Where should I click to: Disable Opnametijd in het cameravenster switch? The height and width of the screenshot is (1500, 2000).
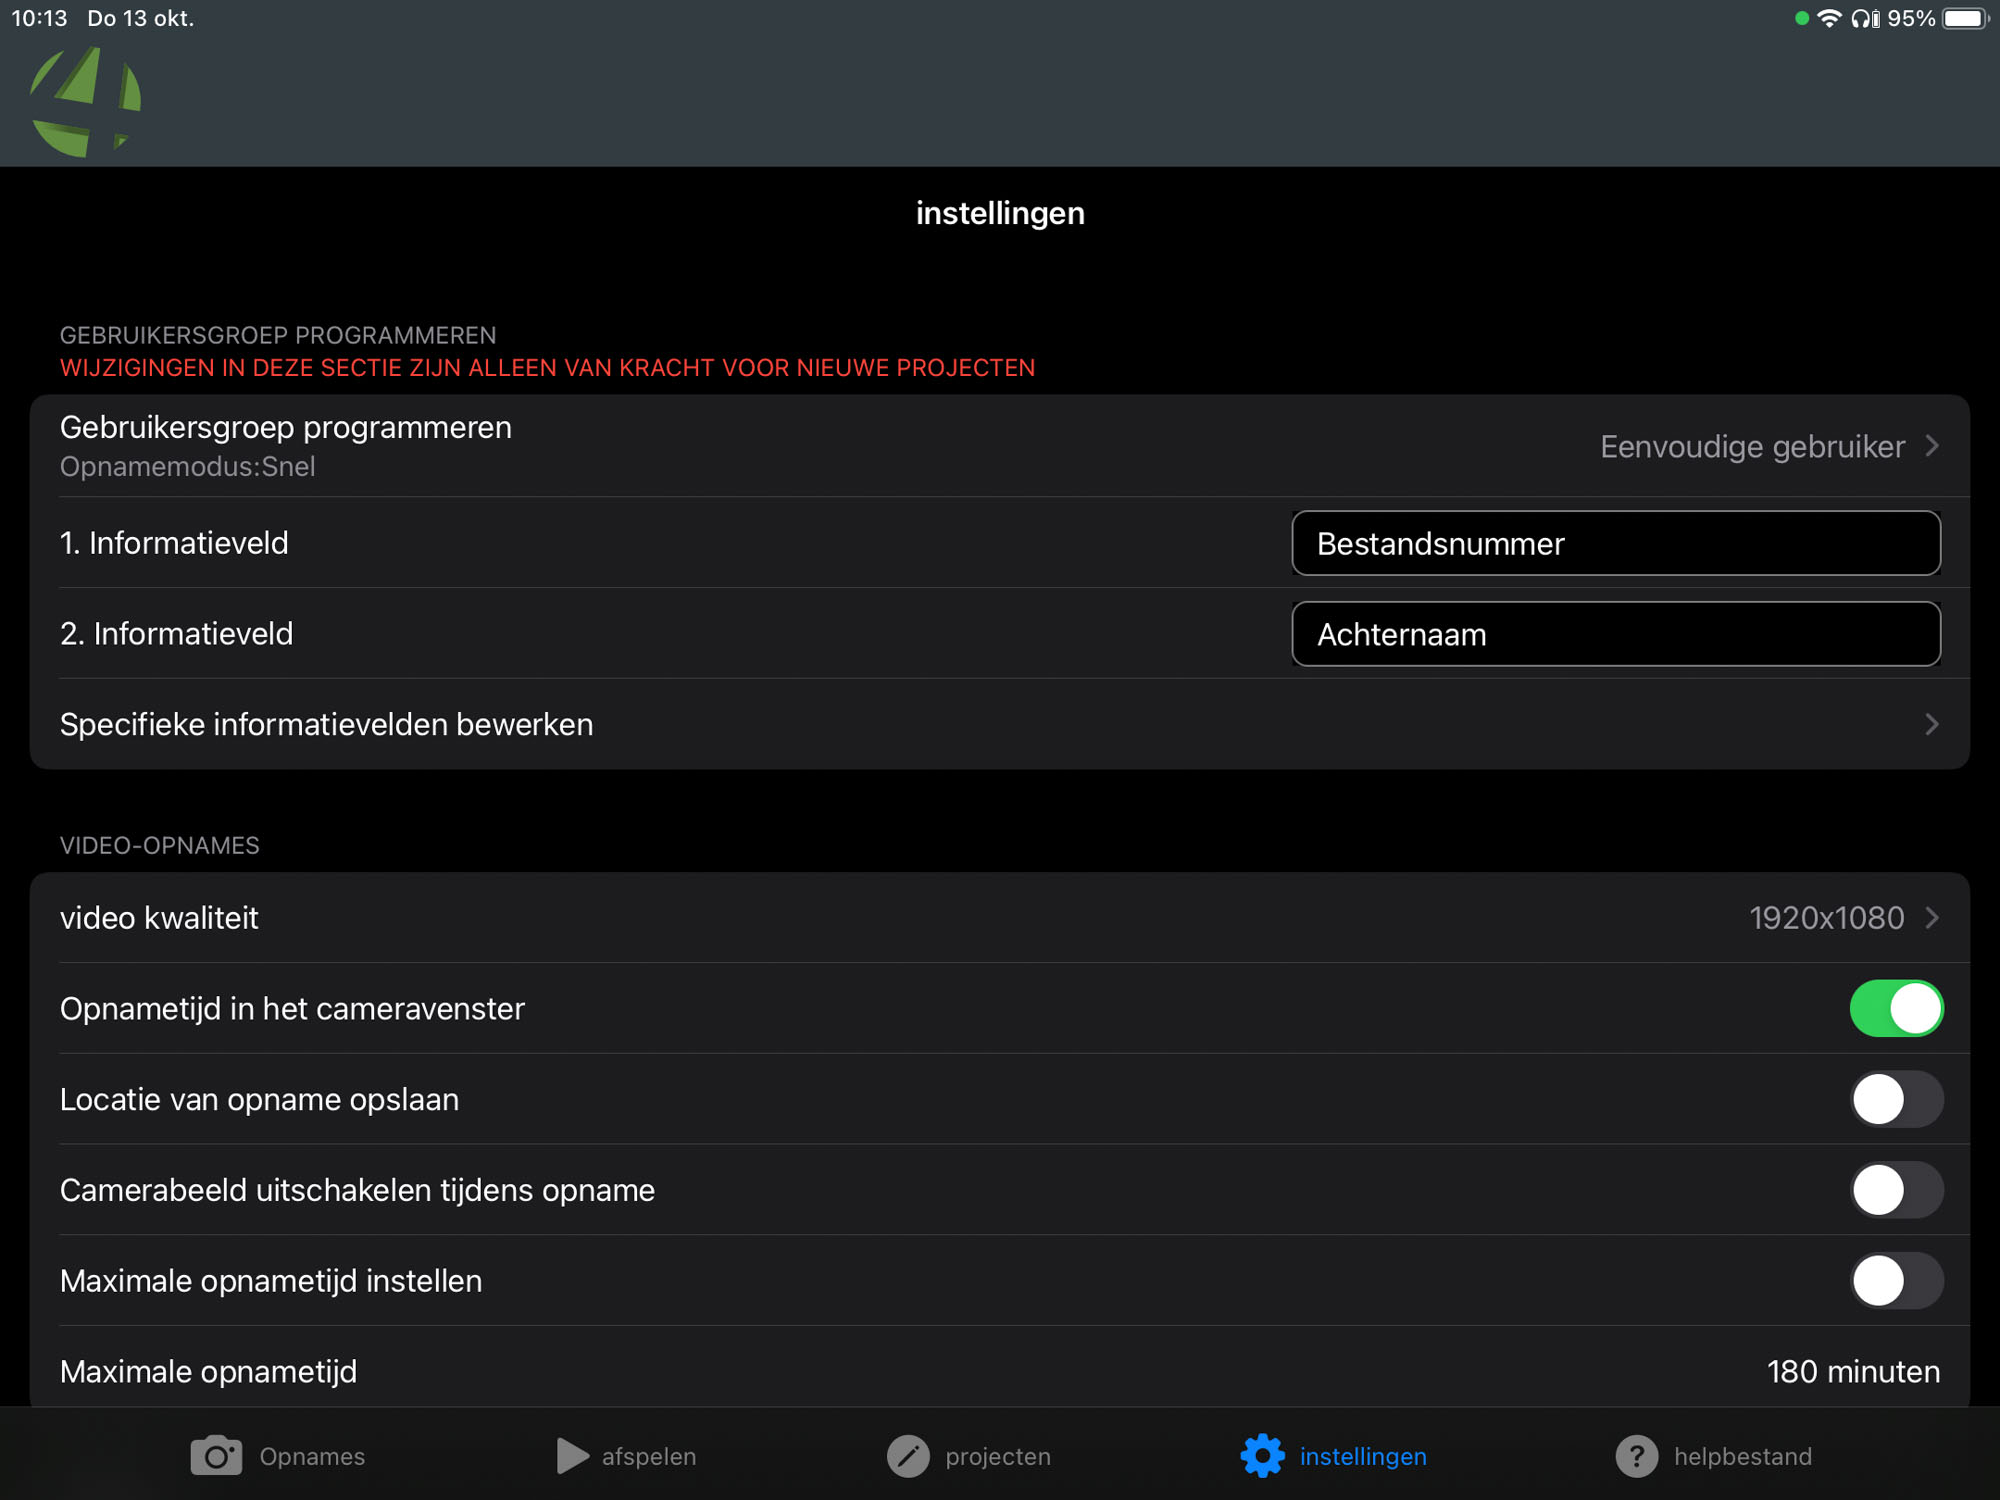1895,1008
